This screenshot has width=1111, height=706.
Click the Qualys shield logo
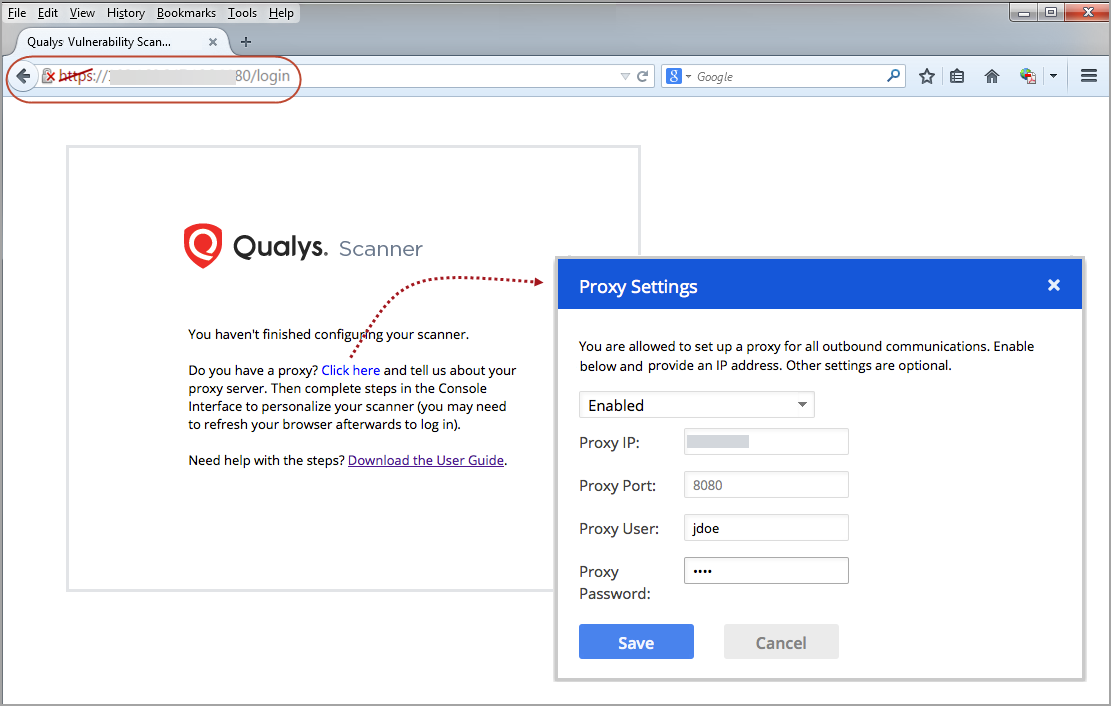click(x=203, y=246)
